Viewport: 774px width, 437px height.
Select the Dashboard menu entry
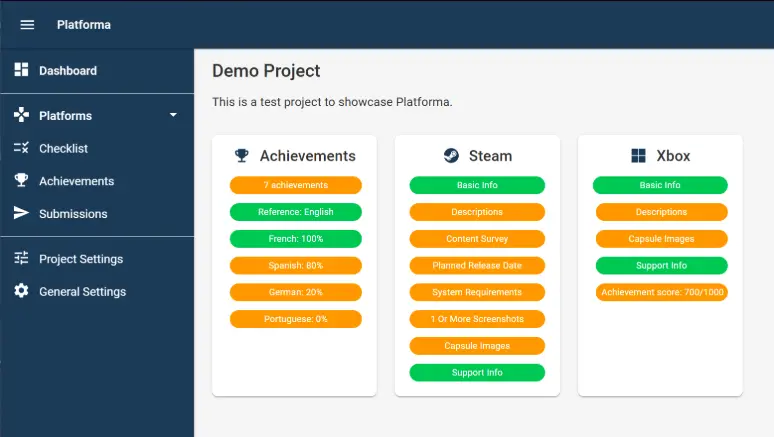point(68,71)
